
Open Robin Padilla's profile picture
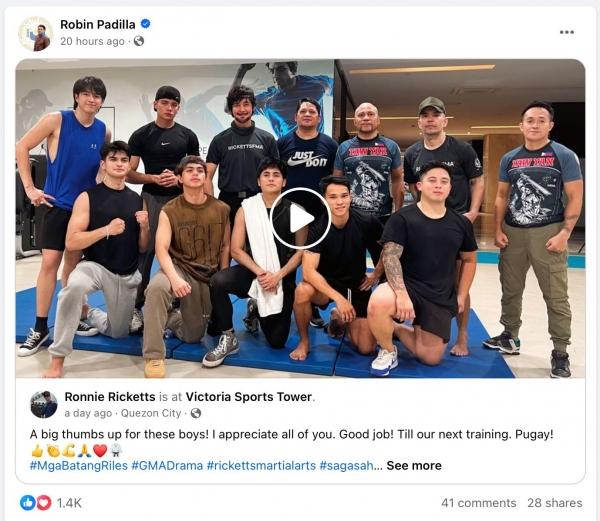[36, 33]
